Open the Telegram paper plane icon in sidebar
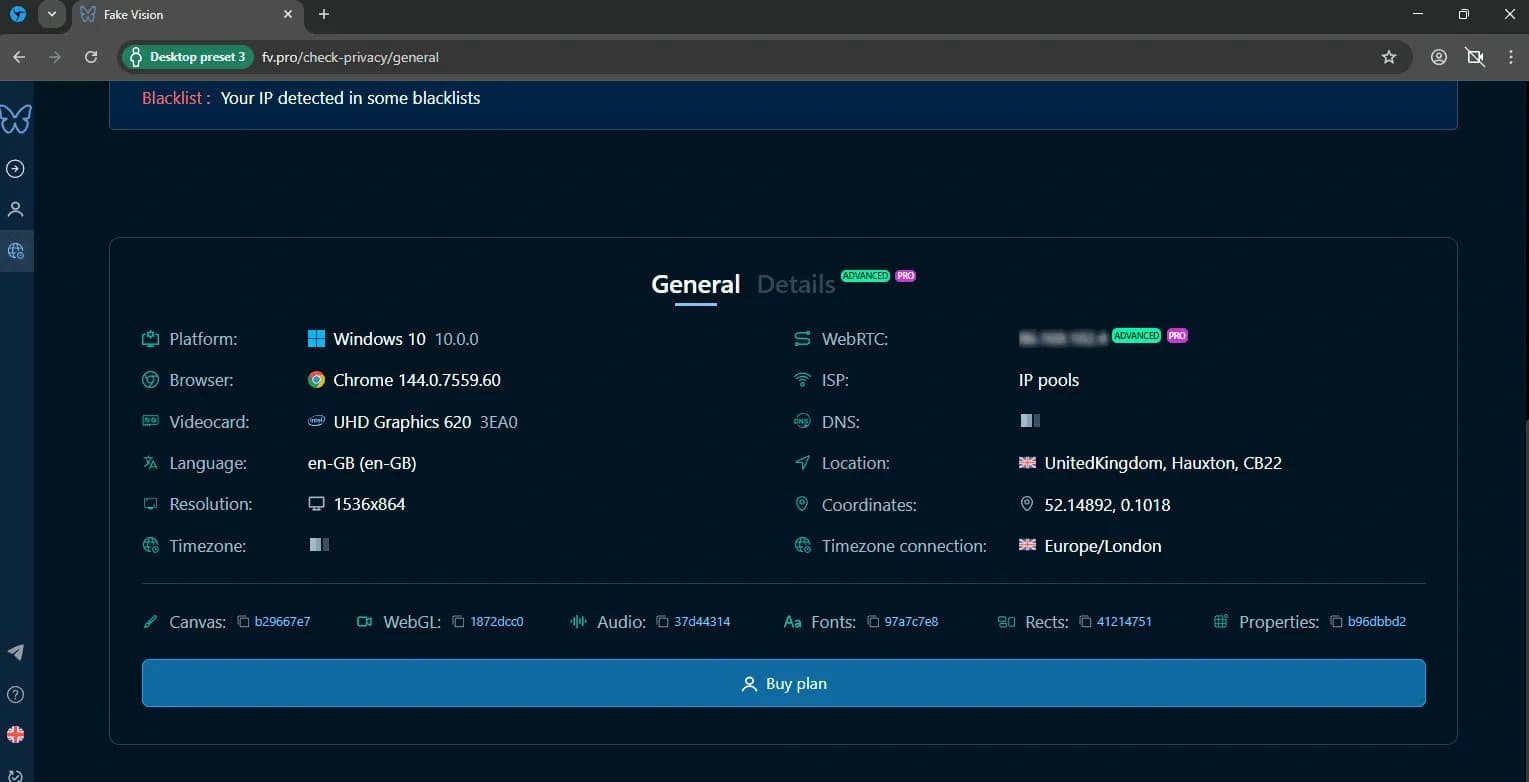Viewport: 1529px width, 782px height. 15,652
